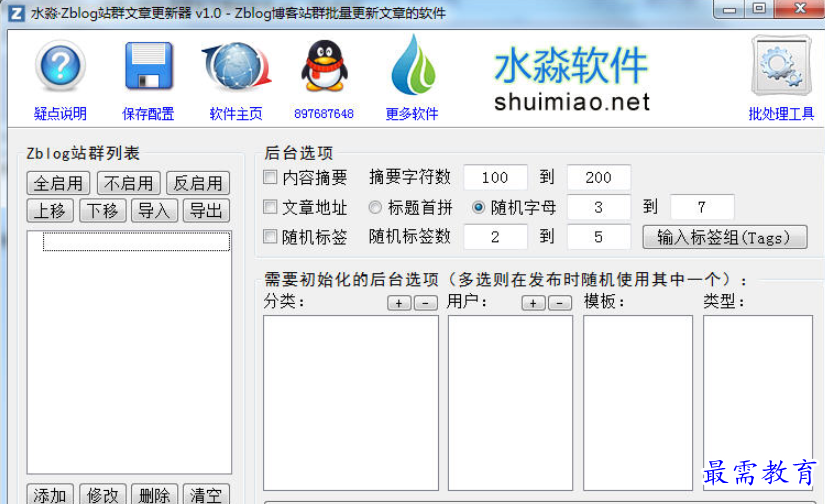Focus the 随机字母 minimum field showing 3

(599, 207)
